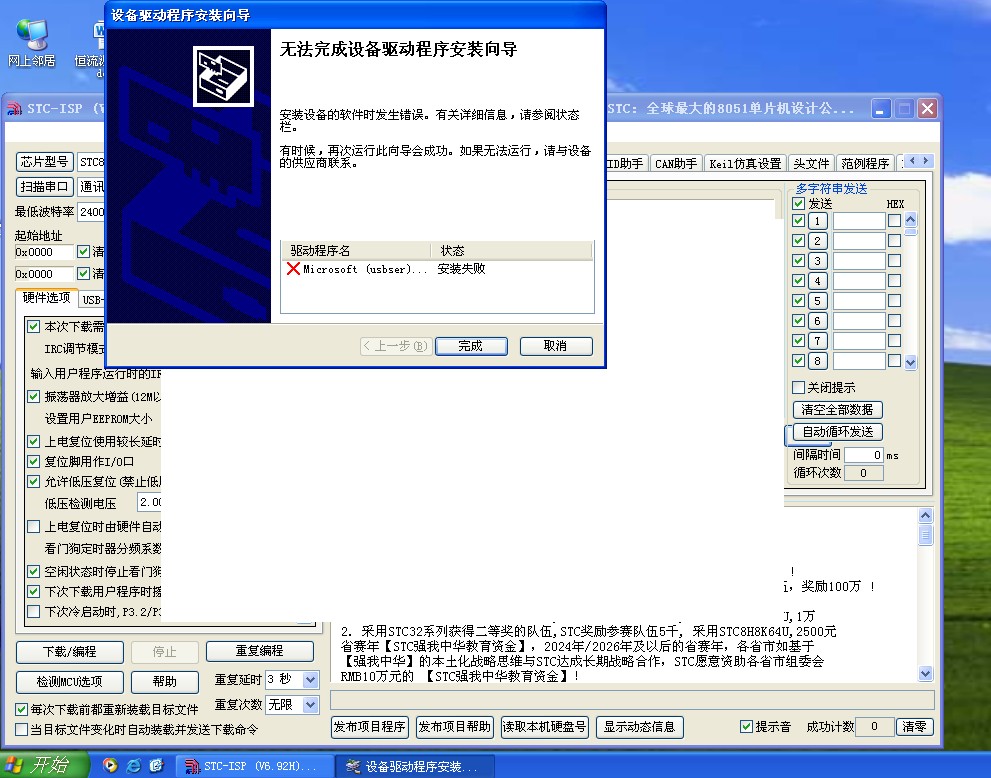Click the 扫描串口 button
Viewport: 991px width, 778px height.
click(x=44, y=186)
